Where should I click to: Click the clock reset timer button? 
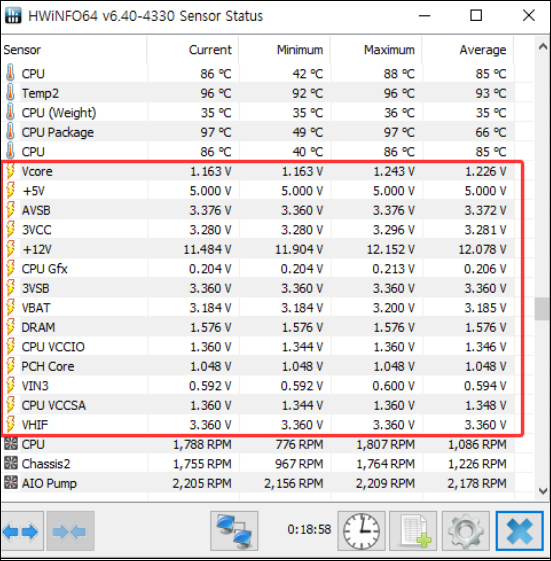point(361,531)
